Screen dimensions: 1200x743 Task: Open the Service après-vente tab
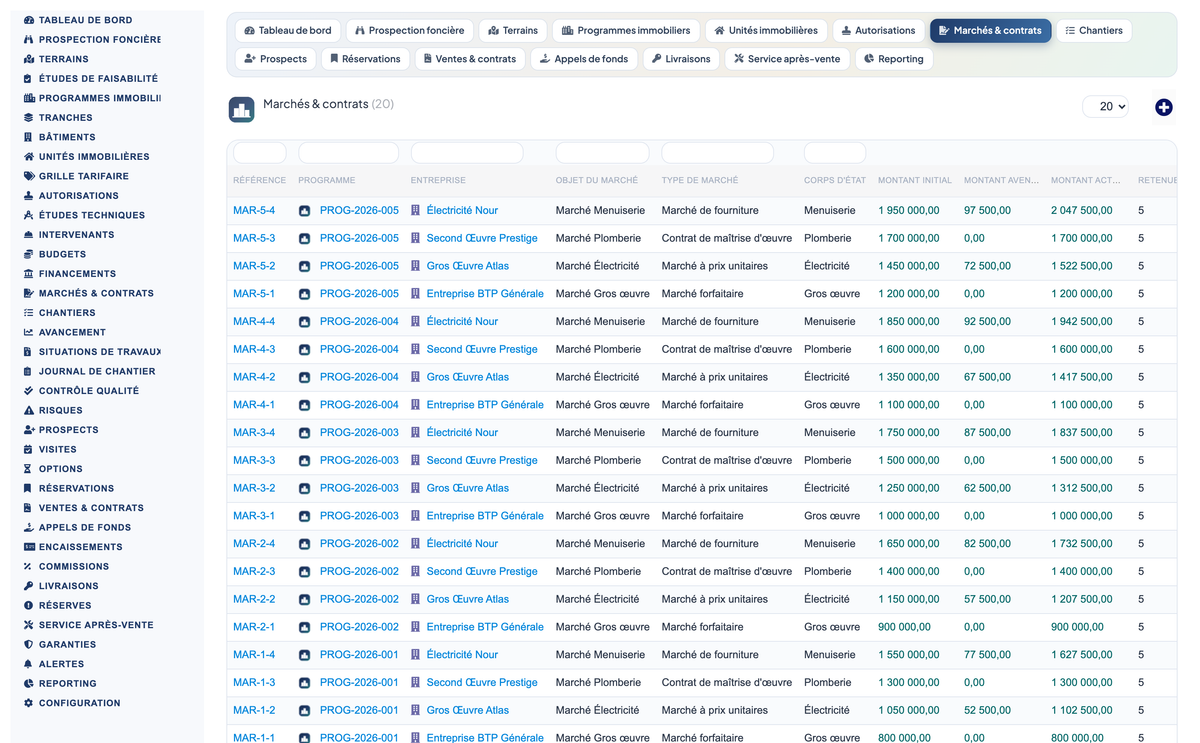(x=786, y=59)
